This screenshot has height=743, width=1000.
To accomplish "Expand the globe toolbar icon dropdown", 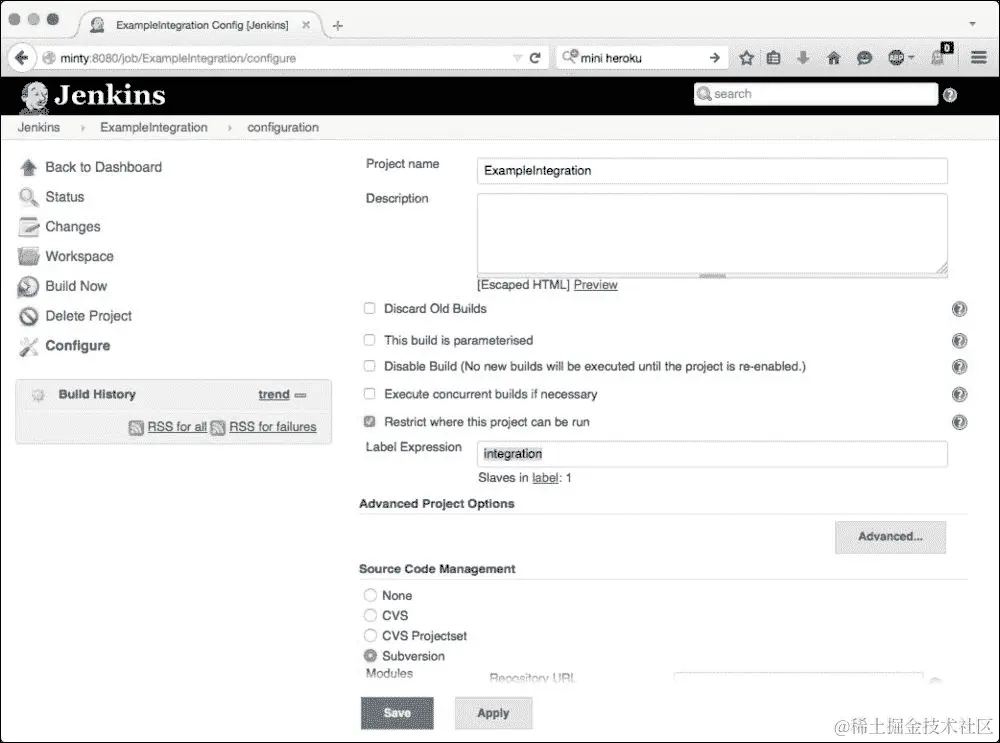I will coord(911,58).
